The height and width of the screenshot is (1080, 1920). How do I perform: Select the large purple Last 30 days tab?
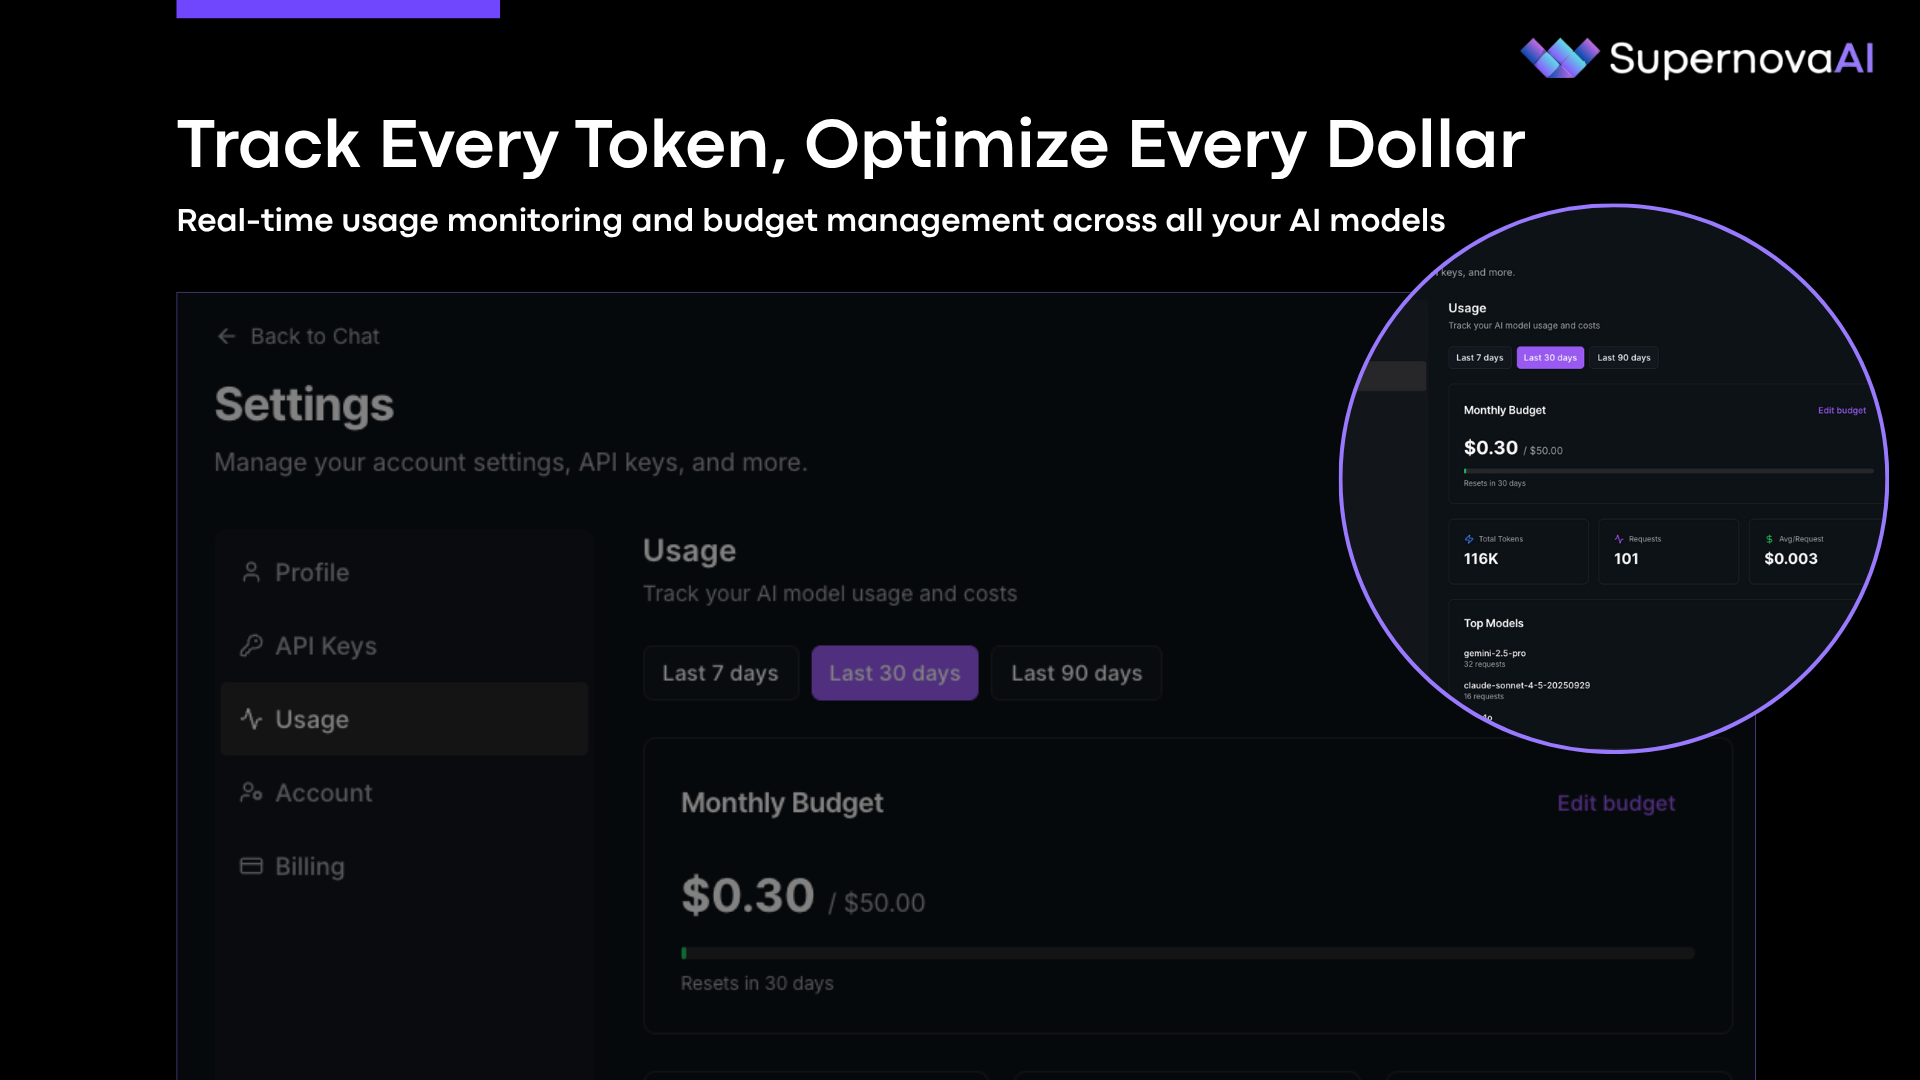[894, 673]
